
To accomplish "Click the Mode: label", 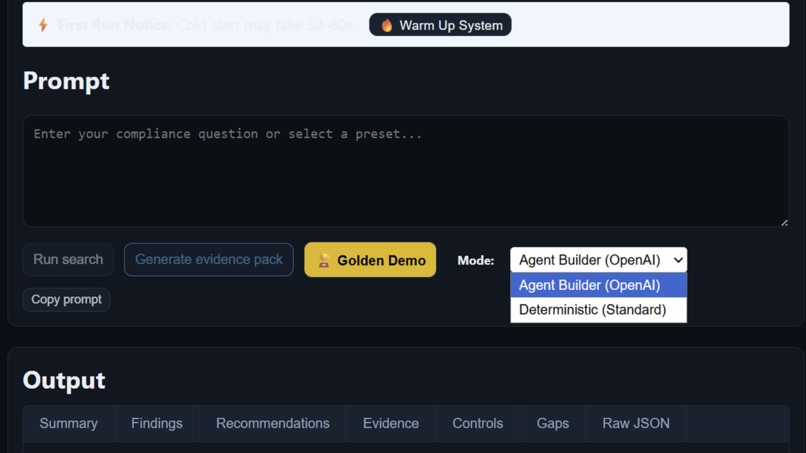I will 475,260.
